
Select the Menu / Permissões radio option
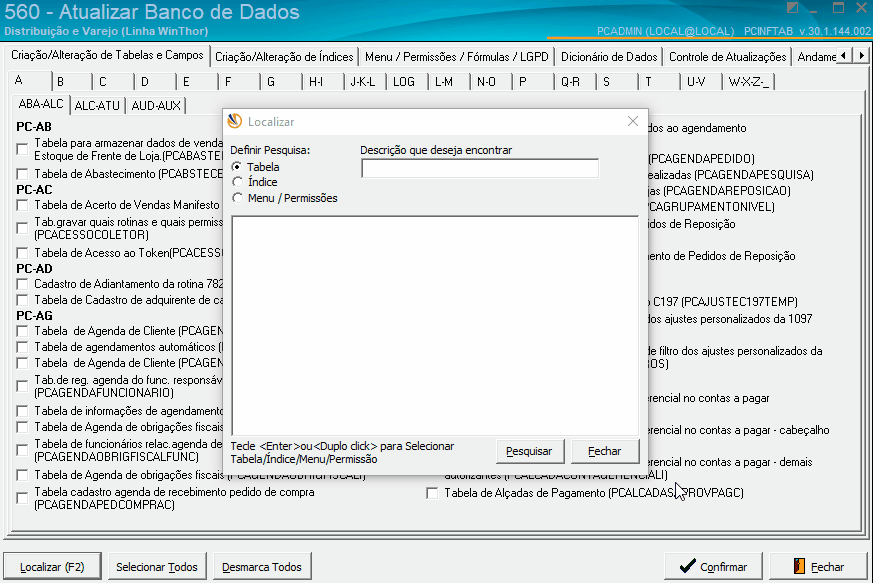(x=237, y=198)
